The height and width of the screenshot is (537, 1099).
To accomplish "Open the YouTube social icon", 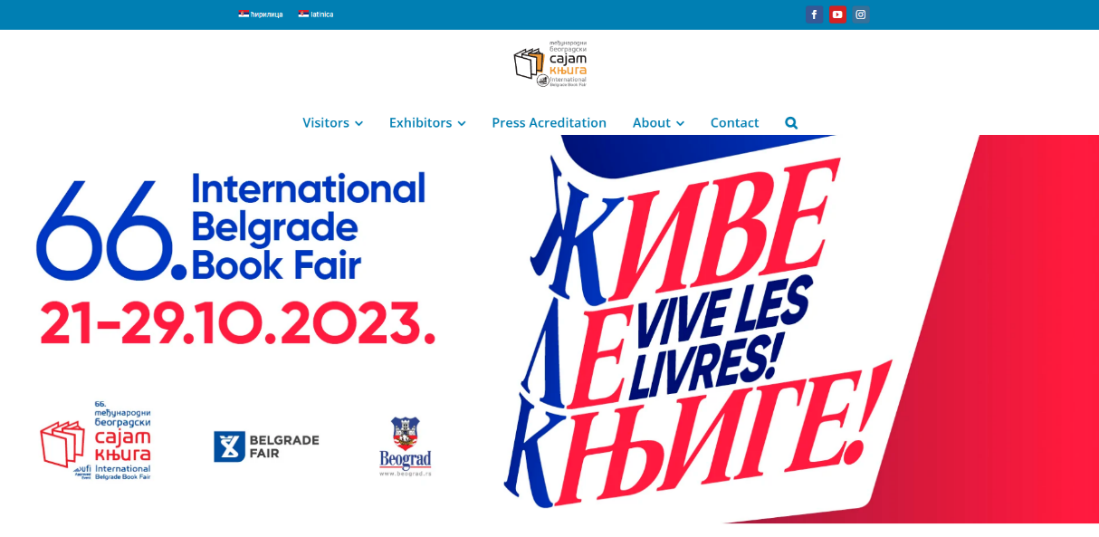I will (838, 15).
